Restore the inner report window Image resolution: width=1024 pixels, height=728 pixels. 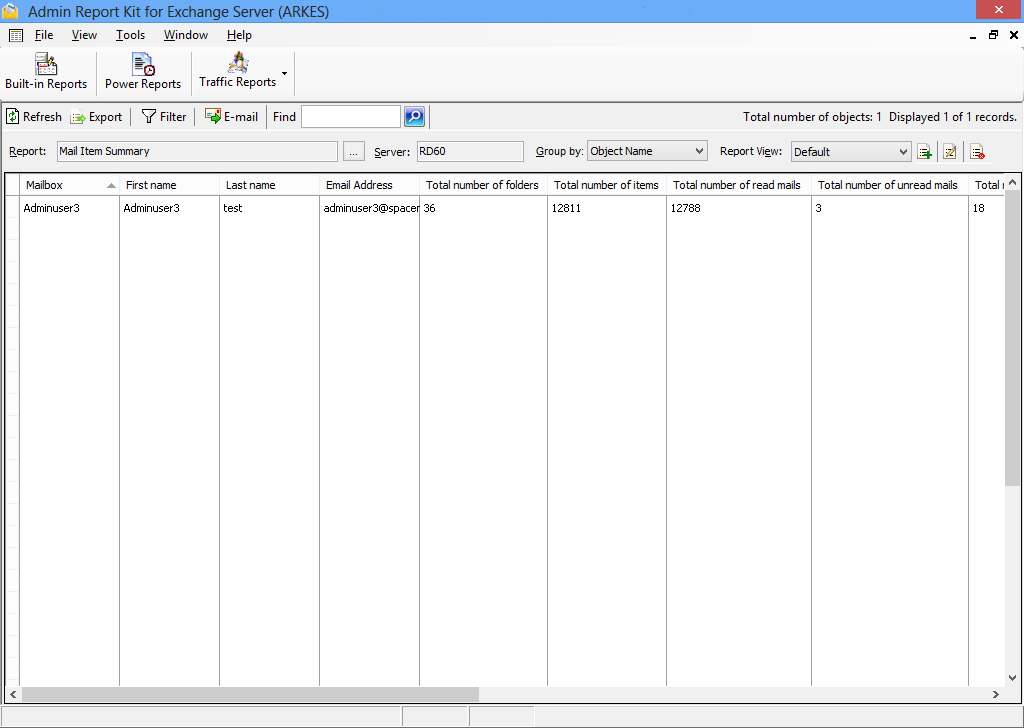tap(993, 35)
